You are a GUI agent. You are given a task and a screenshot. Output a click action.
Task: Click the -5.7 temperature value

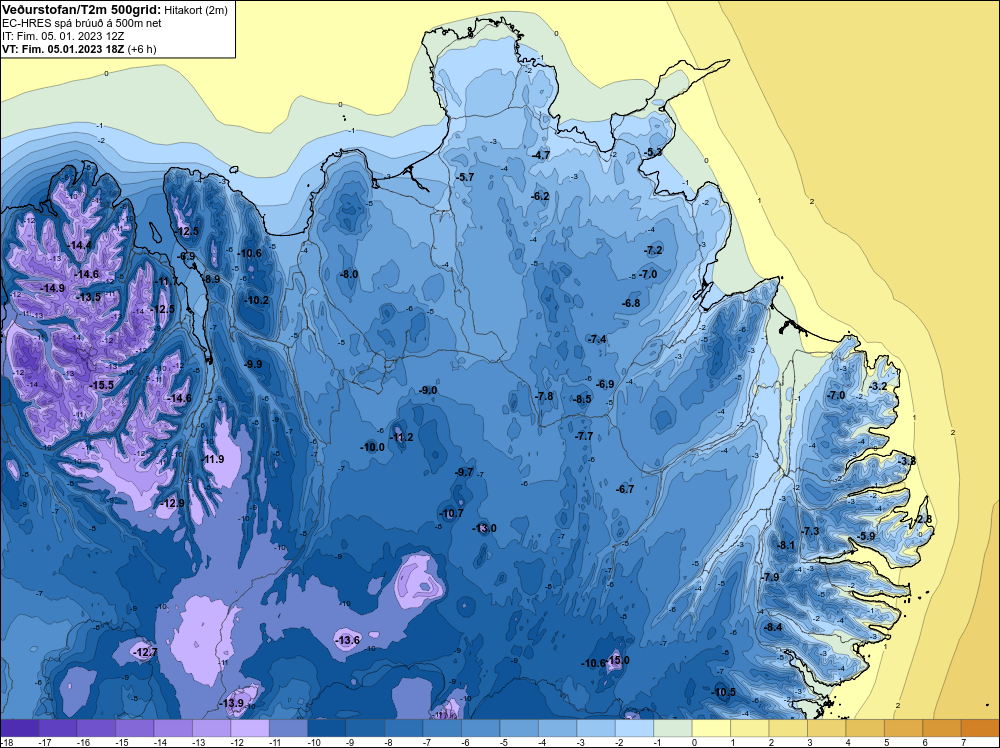tap(466, 177)
